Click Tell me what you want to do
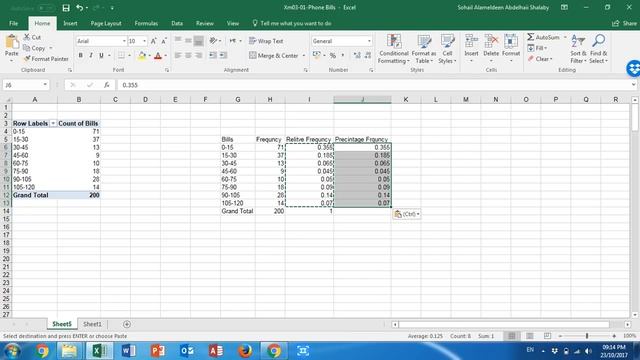Image resolution: width=640 pixels, height=360 pixels. 292,23
